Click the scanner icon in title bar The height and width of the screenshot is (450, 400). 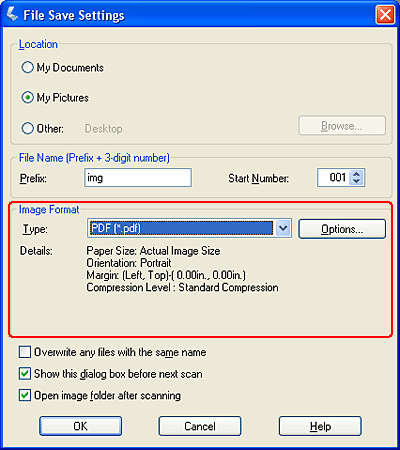coord(11,14)
